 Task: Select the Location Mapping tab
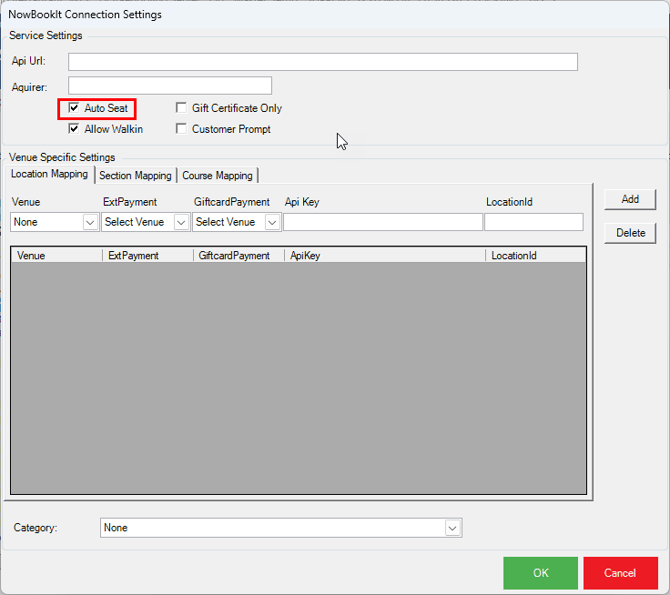click(49, 175)
